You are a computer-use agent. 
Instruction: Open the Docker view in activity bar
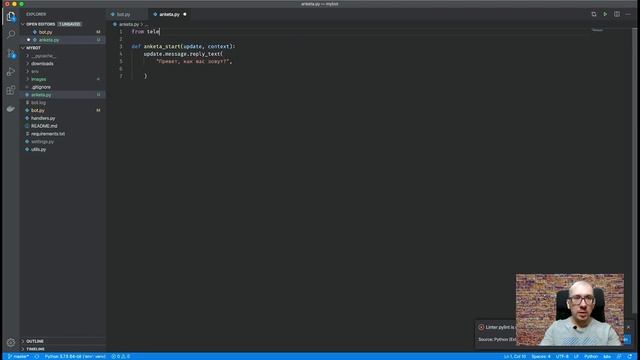pos(11,109)
